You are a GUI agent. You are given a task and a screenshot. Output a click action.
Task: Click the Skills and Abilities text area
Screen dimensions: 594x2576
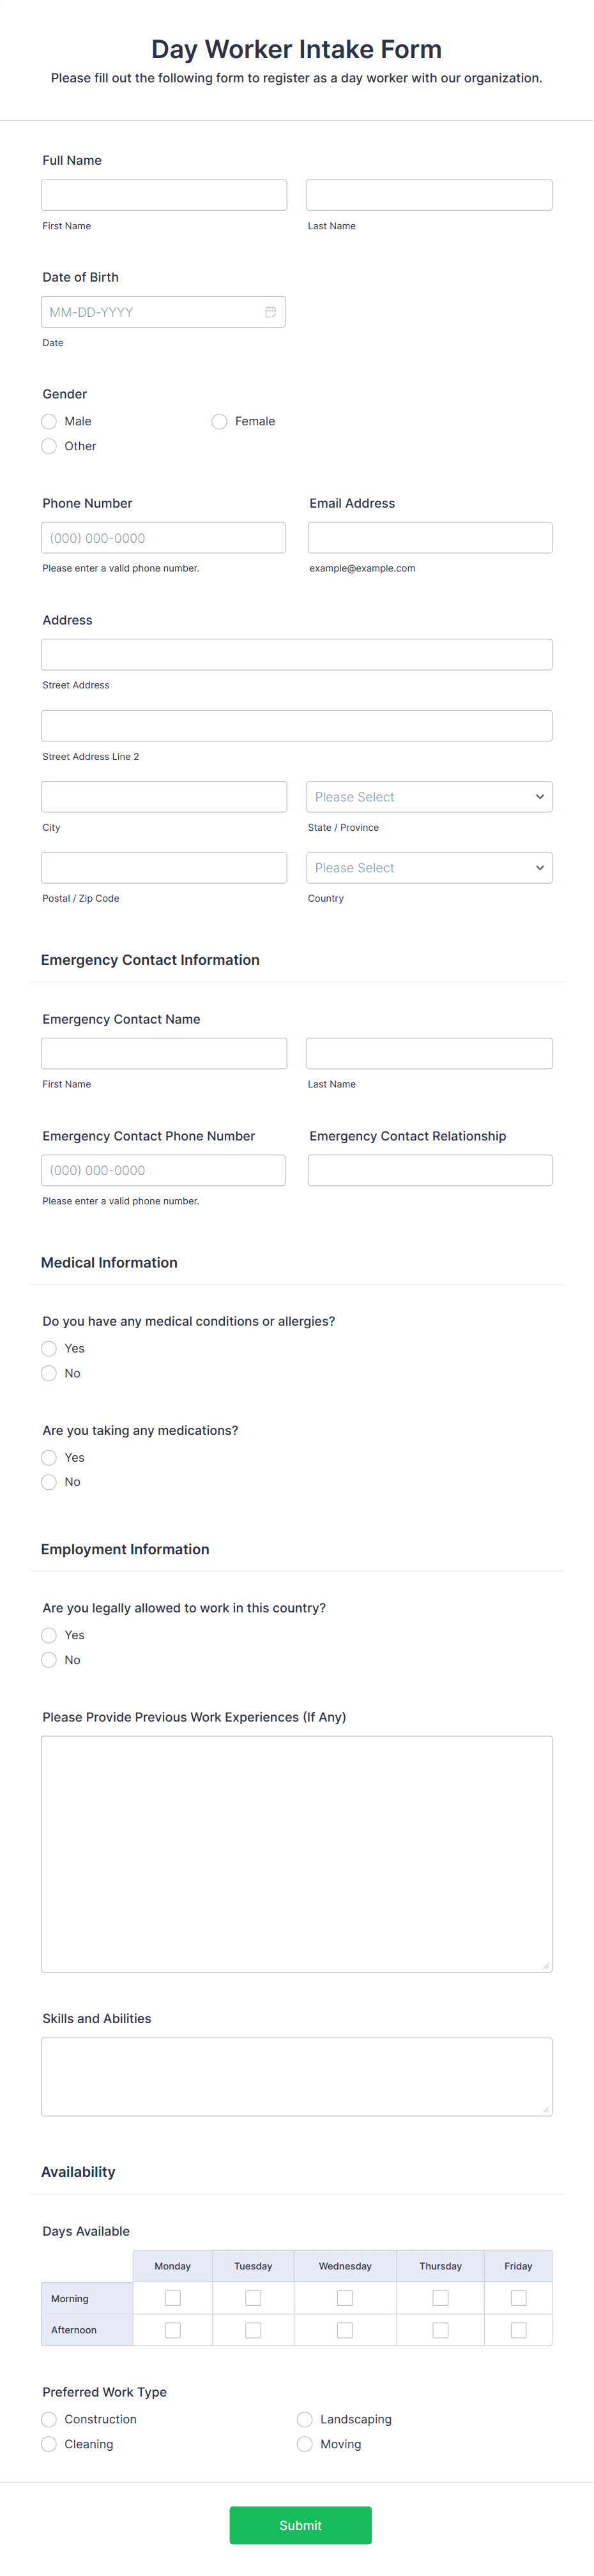point(296,2077)
